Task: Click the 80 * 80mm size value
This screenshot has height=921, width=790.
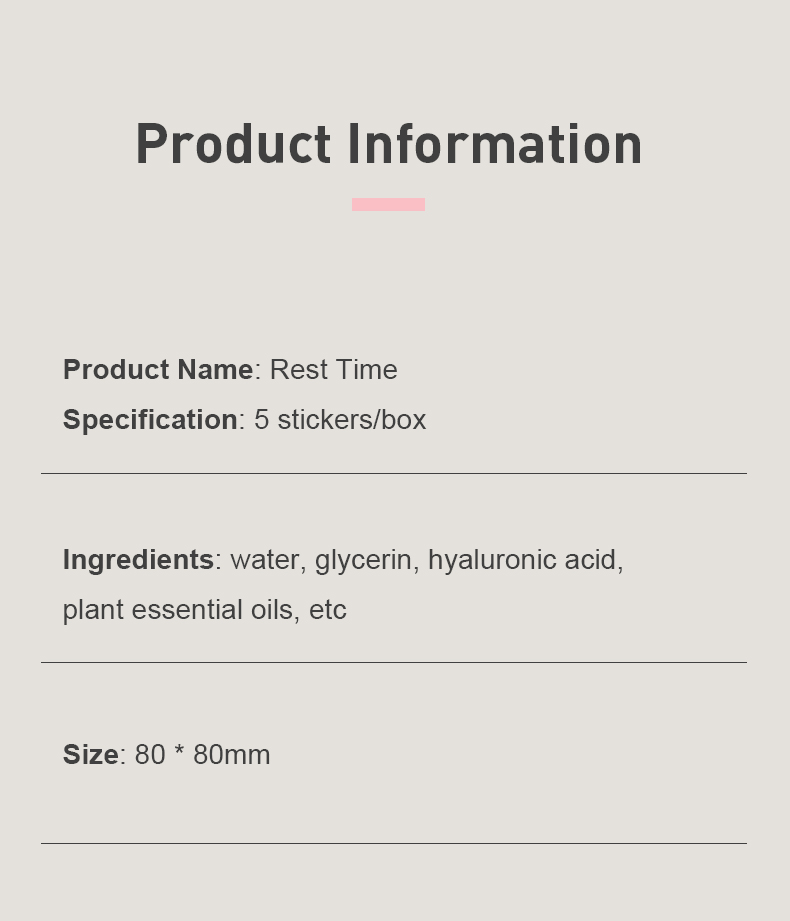Action: point(202,755)
